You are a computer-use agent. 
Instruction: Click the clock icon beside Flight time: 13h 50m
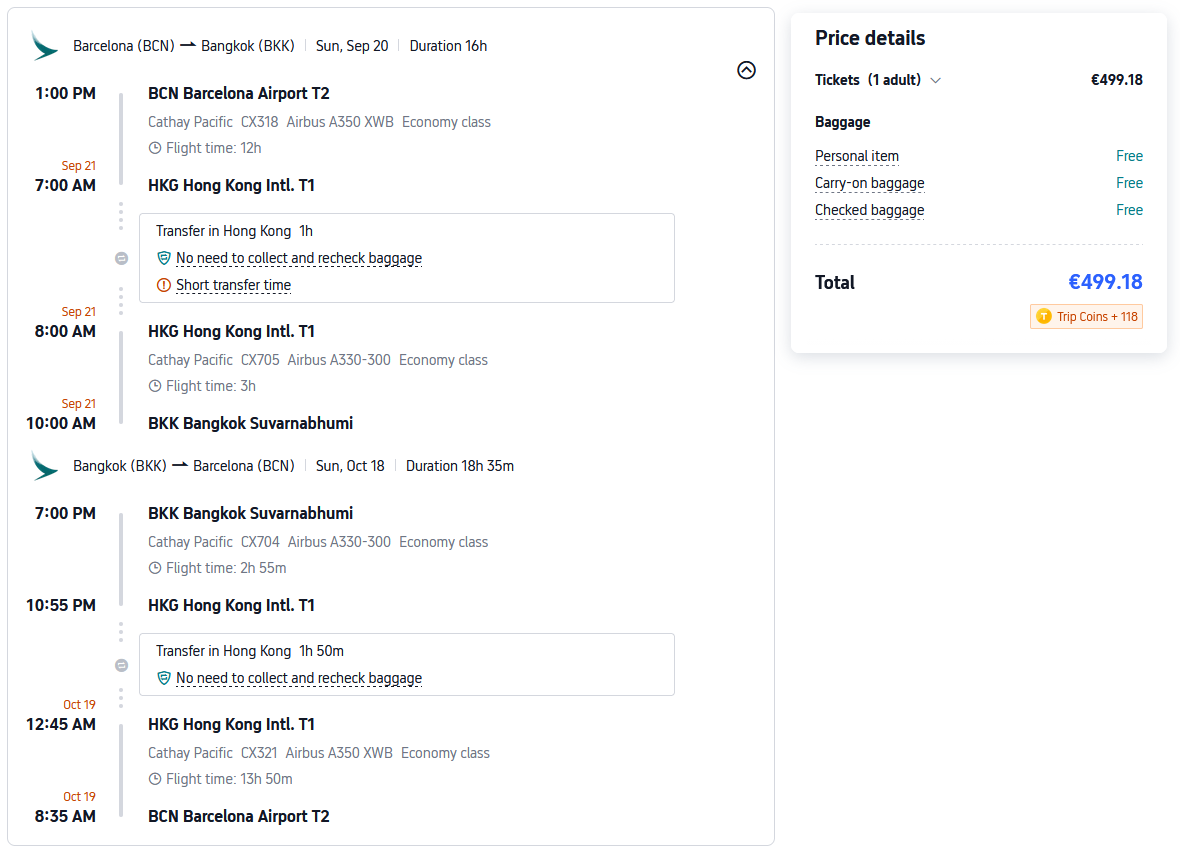pyautogui.click(x=155, y=779)
